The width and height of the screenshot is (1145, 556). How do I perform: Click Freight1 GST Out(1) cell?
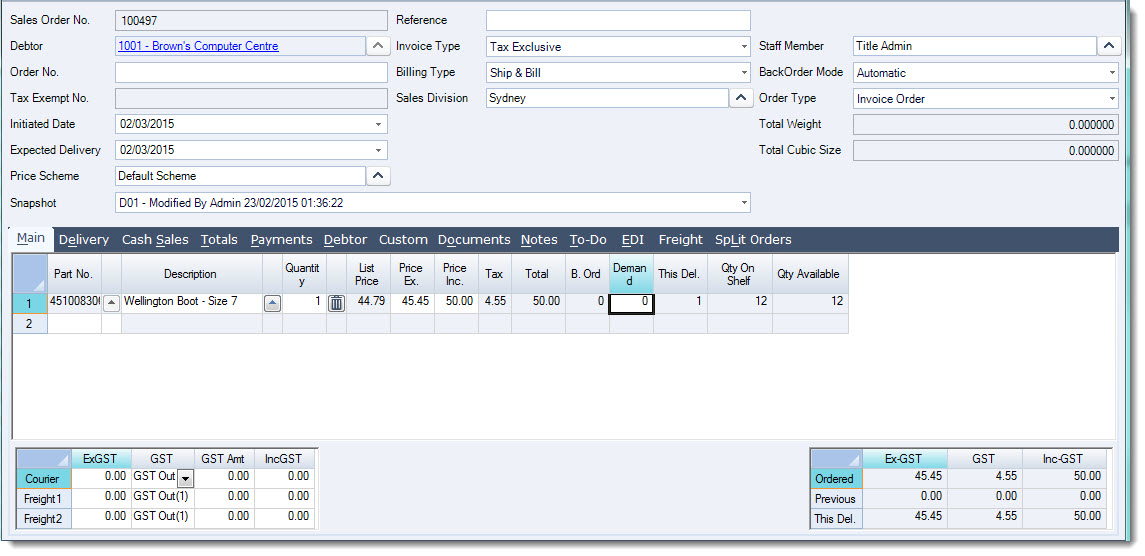(x=162, y=498)
